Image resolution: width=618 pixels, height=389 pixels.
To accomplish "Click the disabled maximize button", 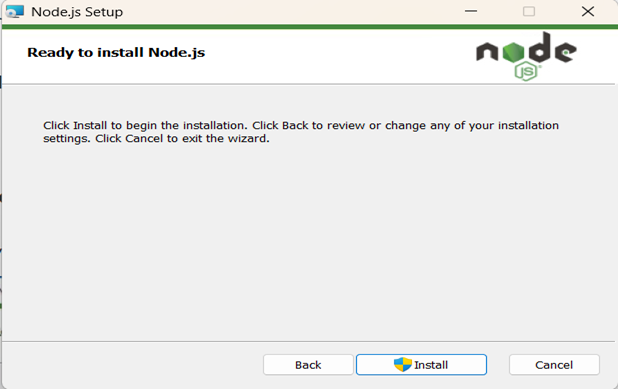I will (529, 11).
